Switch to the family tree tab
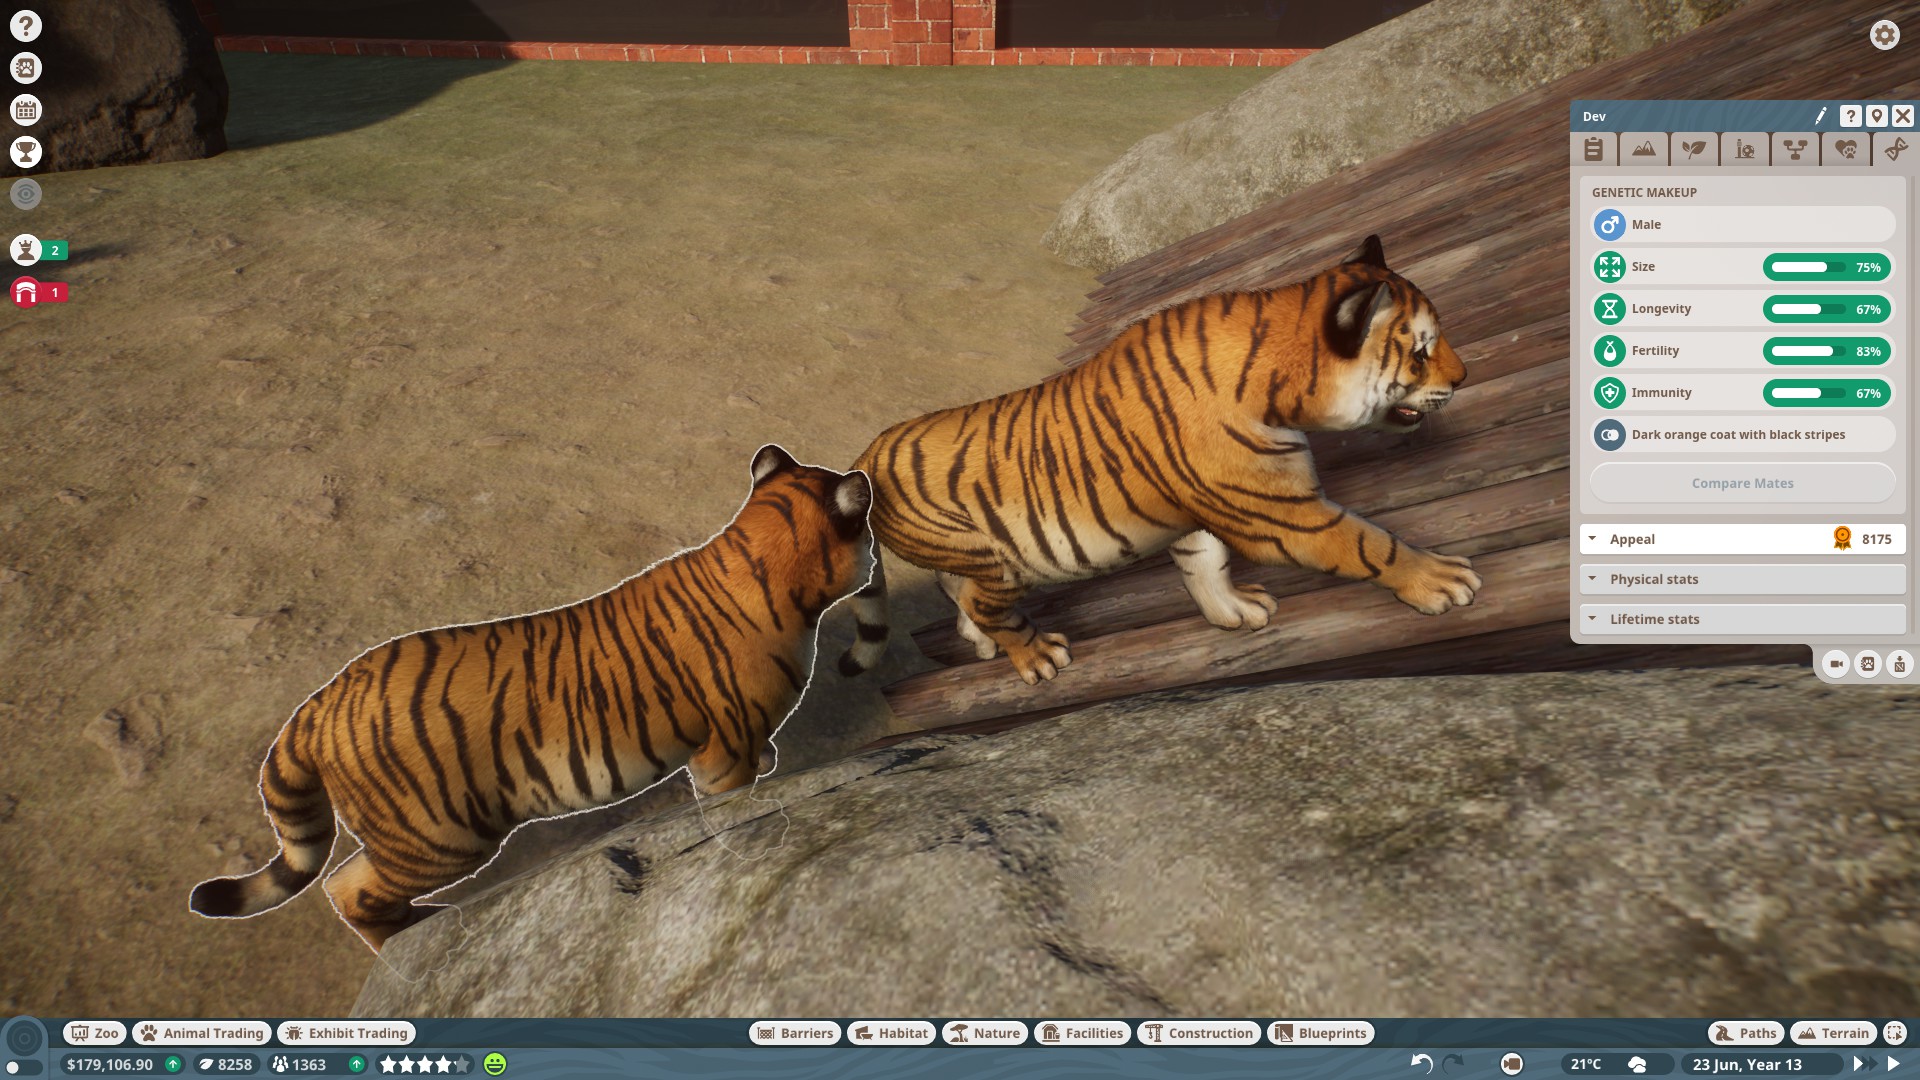The width and height of the screenshot is (1920, 1080). [1795, 149]
